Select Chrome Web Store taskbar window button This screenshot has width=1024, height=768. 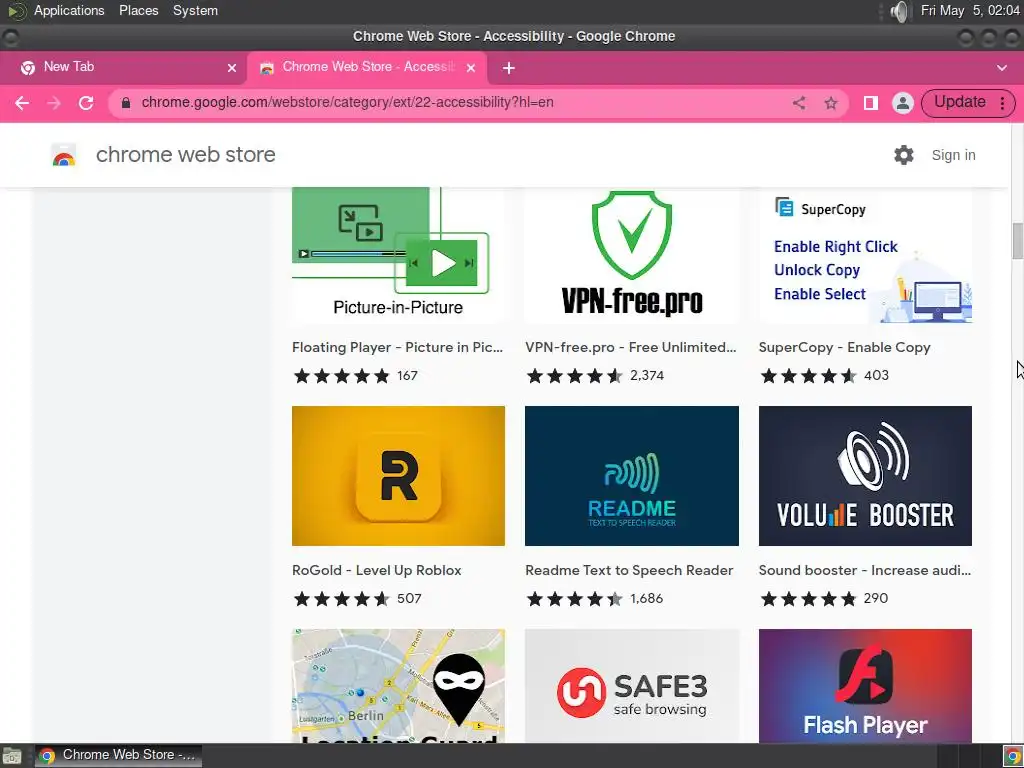[x=118, y=756]
